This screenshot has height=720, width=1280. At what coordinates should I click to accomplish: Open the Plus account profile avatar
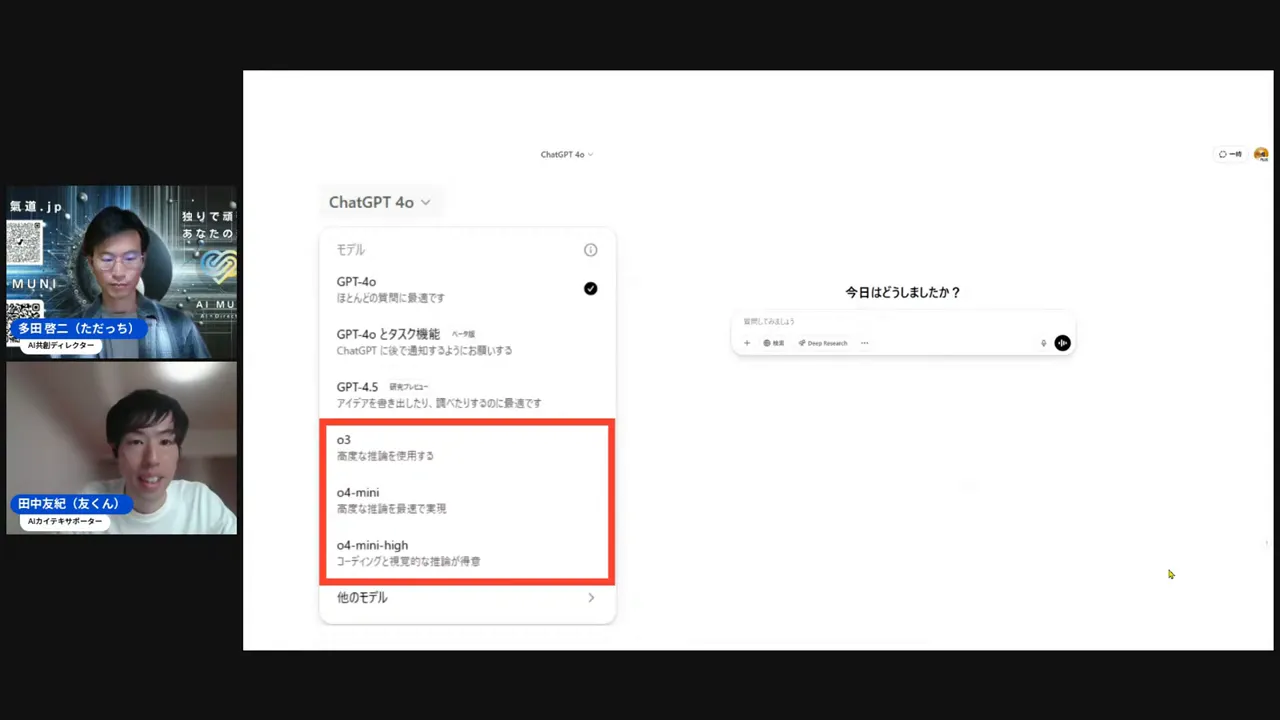coord(1260,154)
